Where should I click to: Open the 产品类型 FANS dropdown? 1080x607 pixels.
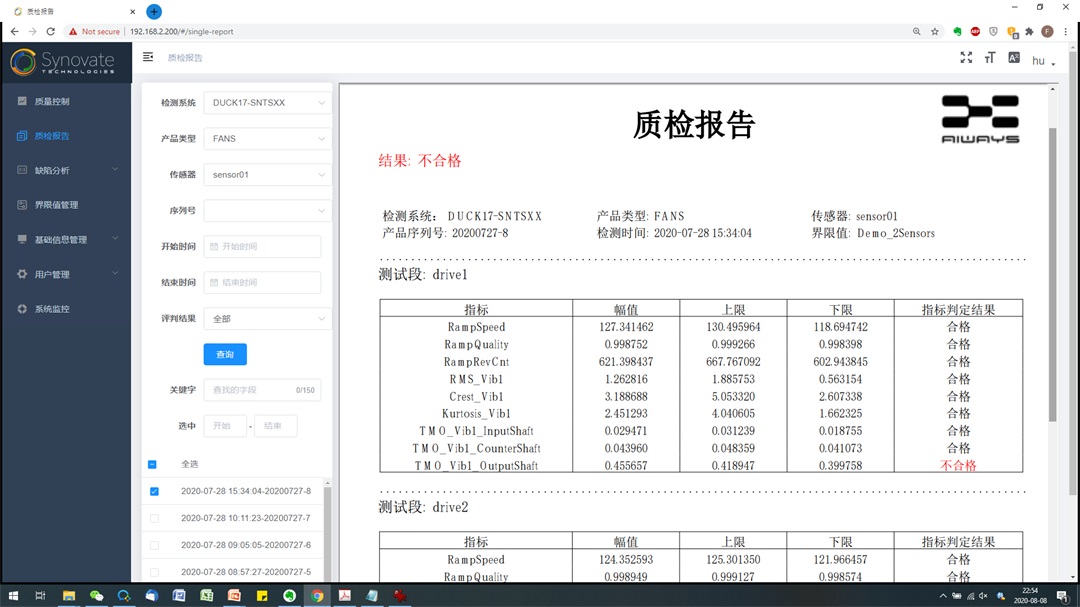267,138
